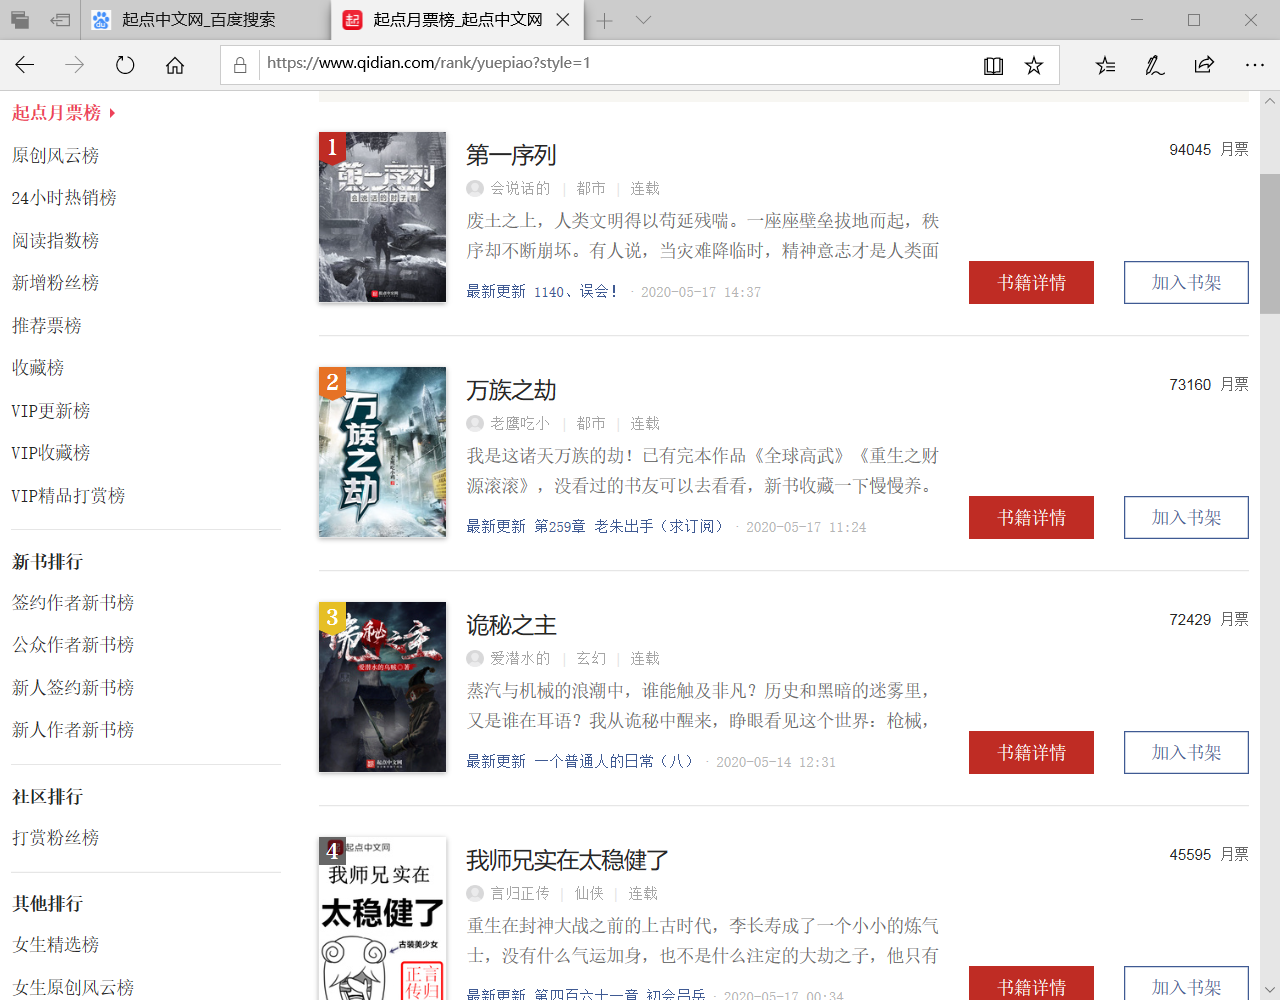The width and height of the screenshot is (1280, 1000).
Task: Open the 万族之劫 title link
Action: (x=511, y=391)
